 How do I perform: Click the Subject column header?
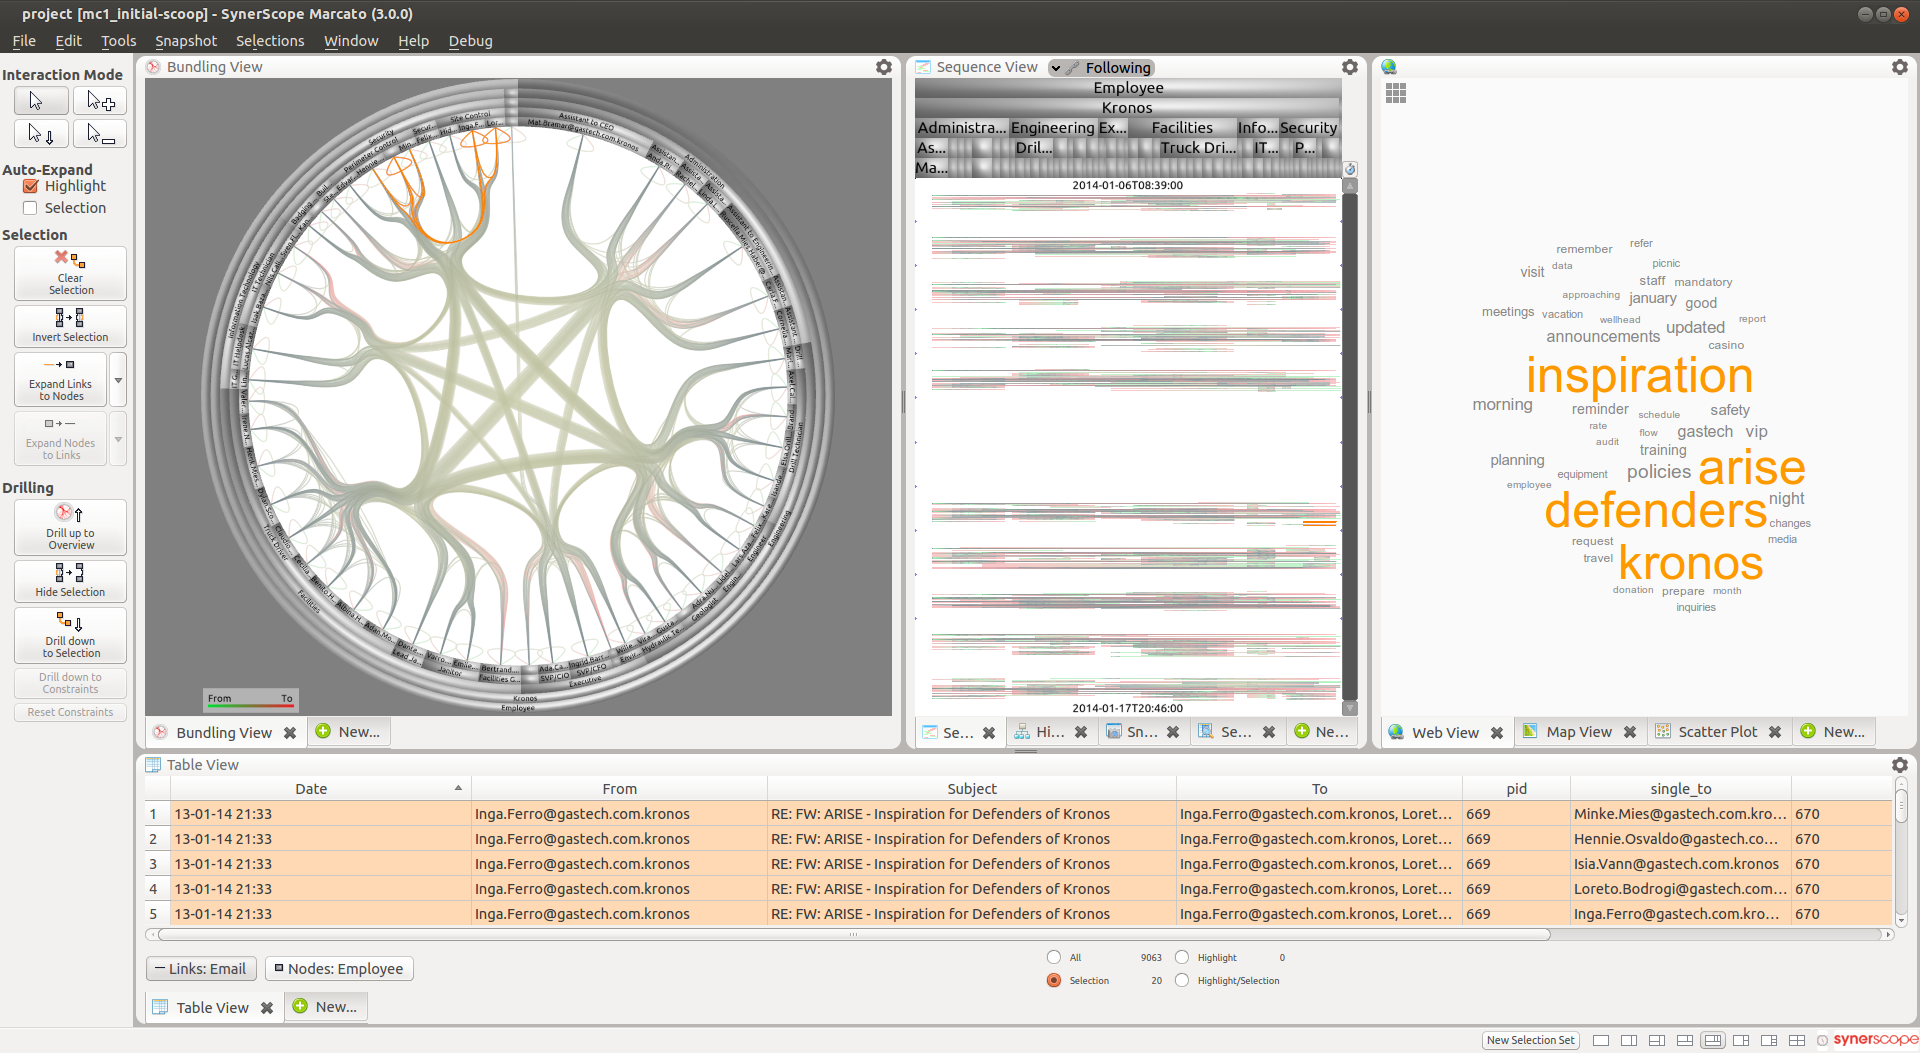point(972,789)
